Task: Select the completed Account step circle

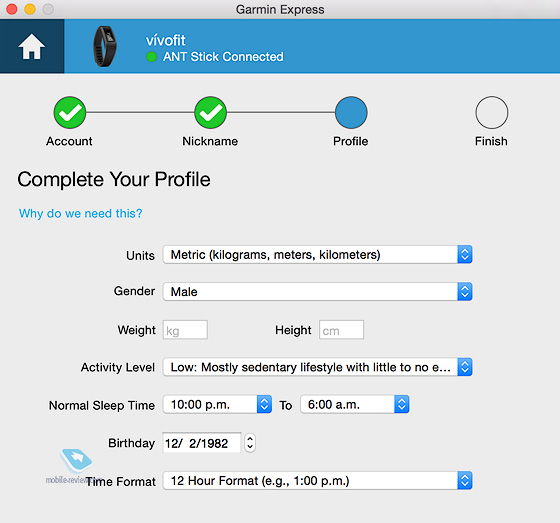Action: 70,113
